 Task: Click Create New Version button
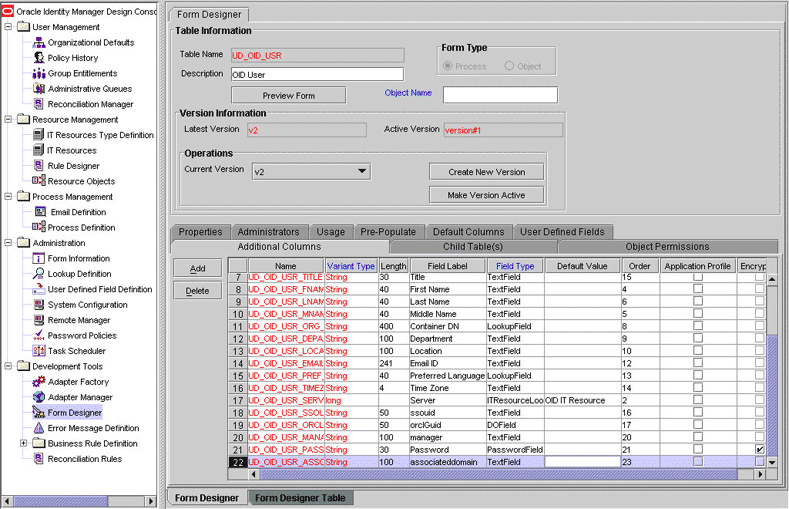click(x=487, y=172)
